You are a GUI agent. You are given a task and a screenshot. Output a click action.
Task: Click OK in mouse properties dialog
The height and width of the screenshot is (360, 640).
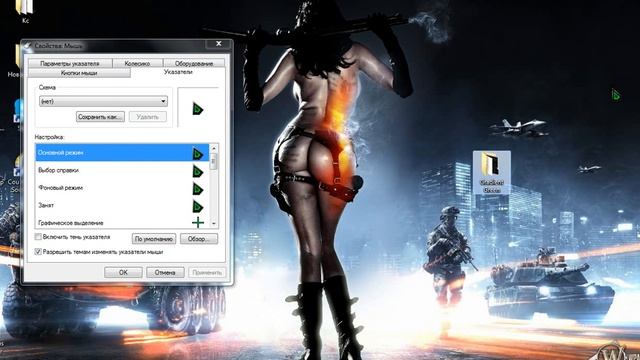click(123, 272)
